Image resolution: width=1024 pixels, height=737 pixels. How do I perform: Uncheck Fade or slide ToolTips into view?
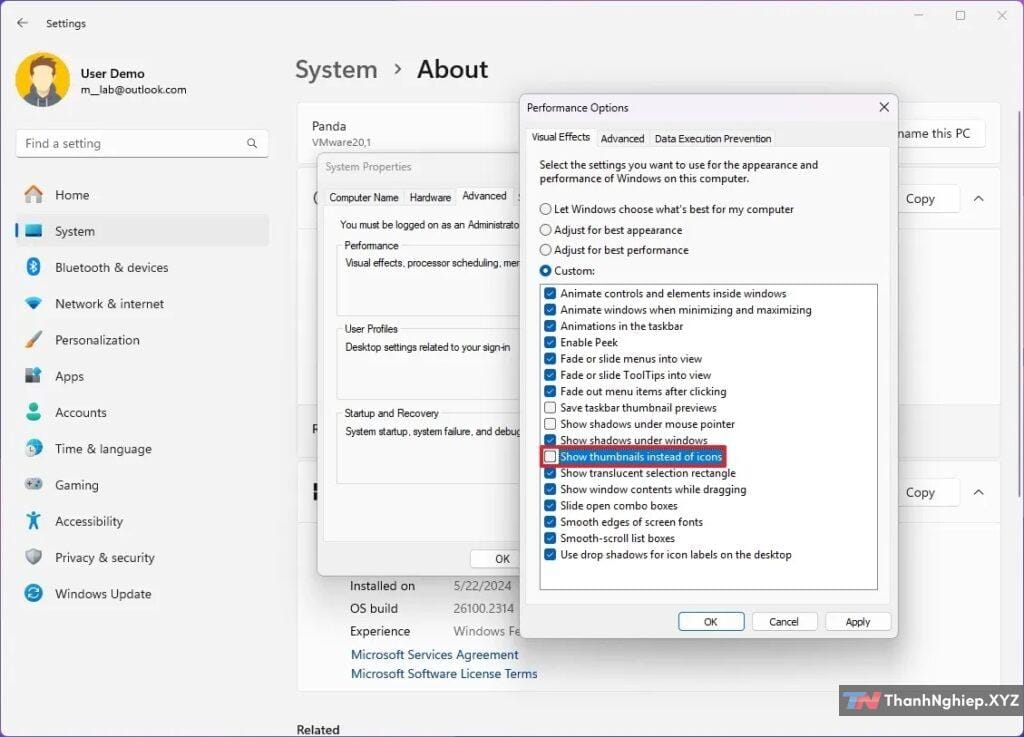pos(550,375)
